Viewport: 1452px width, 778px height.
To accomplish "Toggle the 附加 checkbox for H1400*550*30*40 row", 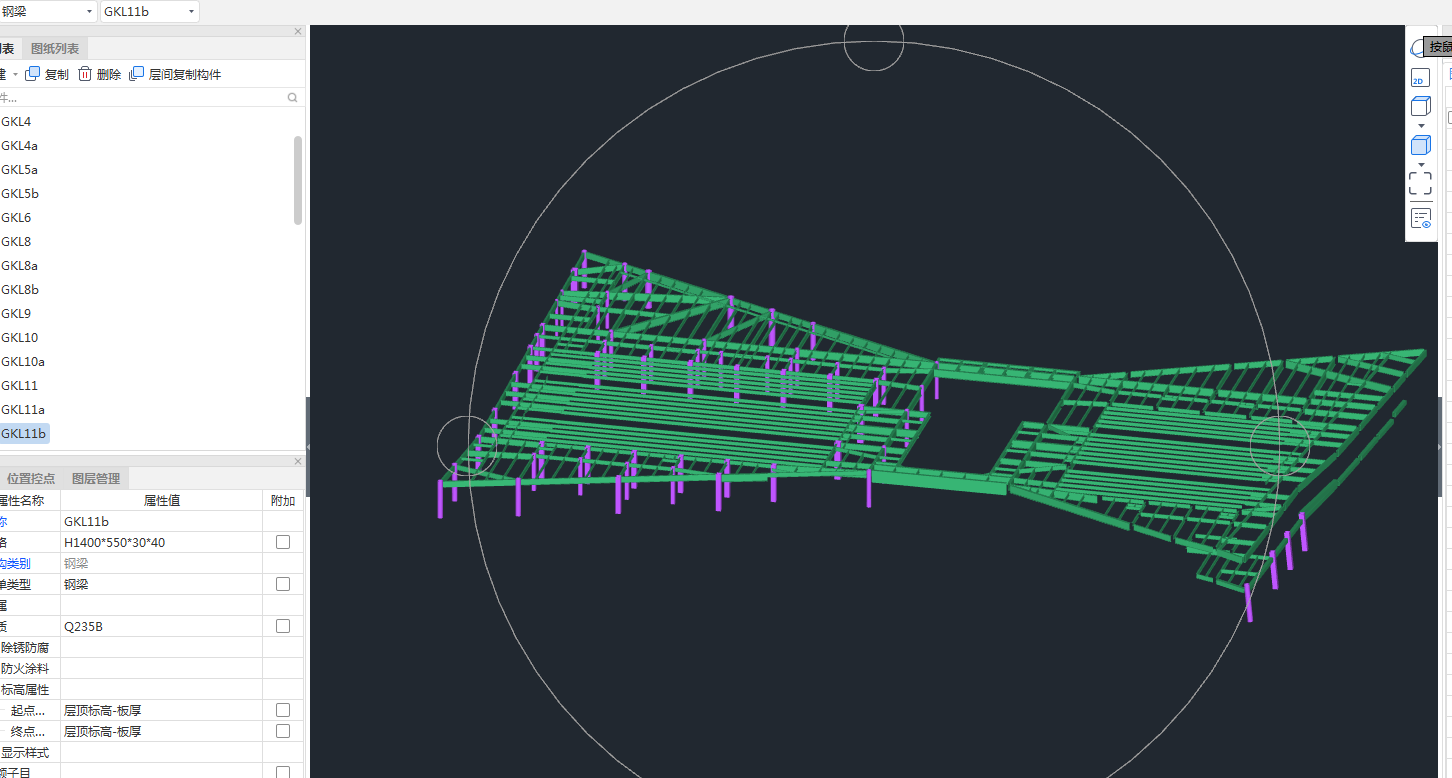I will [283, 542].
